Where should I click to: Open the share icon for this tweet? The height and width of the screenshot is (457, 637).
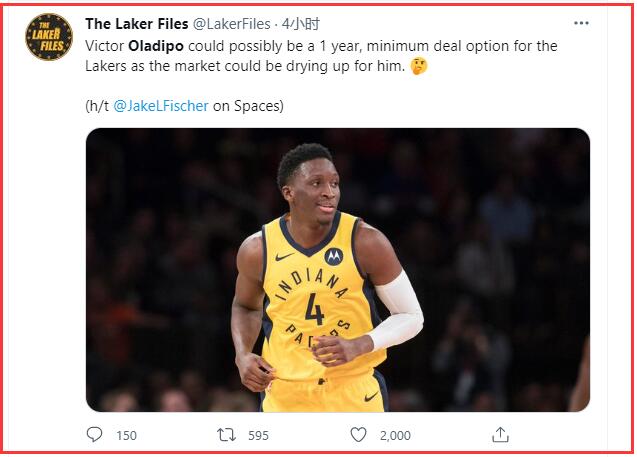point(501,435)
